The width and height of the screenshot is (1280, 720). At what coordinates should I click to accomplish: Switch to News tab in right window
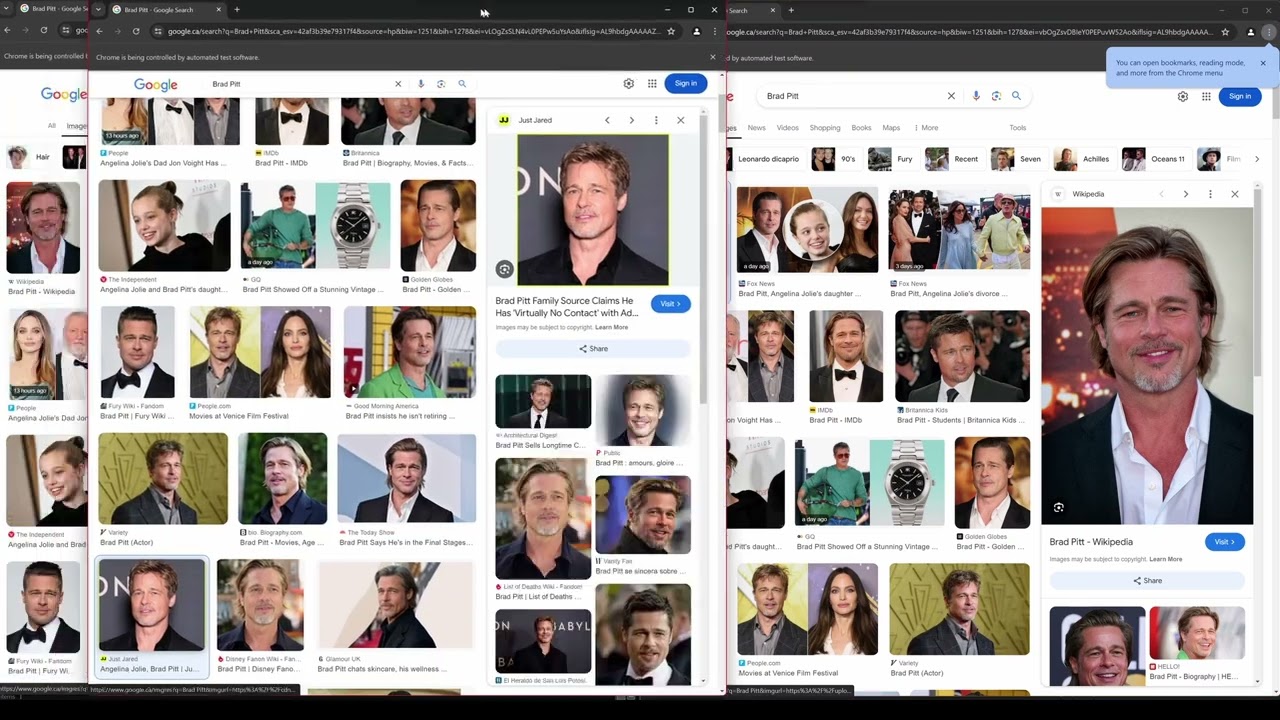click(x=757, y=128)
